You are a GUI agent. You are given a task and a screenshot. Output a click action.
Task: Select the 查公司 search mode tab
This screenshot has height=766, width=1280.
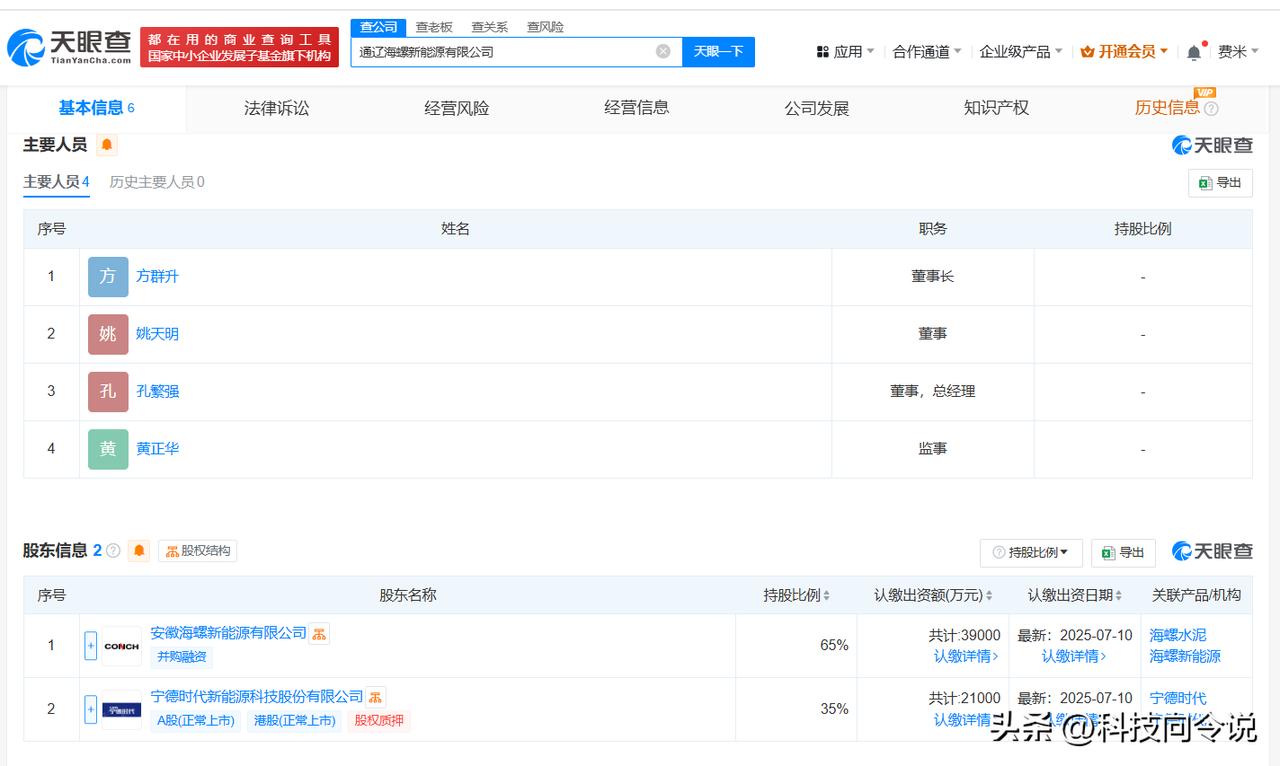click(379, 27)
